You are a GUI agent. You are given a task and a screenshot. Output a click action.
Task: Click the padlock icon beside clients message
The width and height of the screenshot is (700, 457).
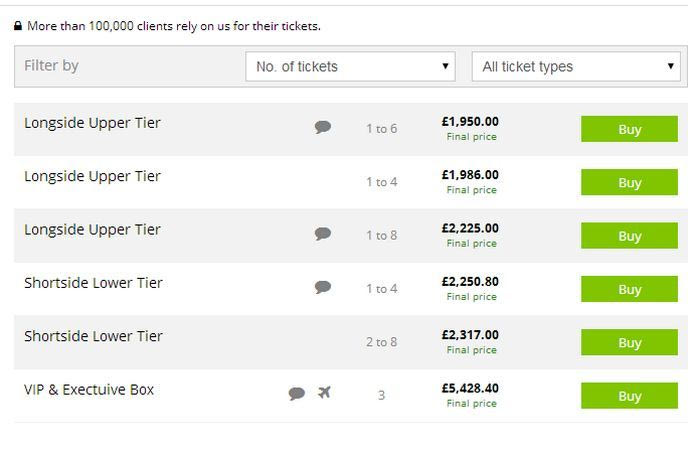[18, 26]
